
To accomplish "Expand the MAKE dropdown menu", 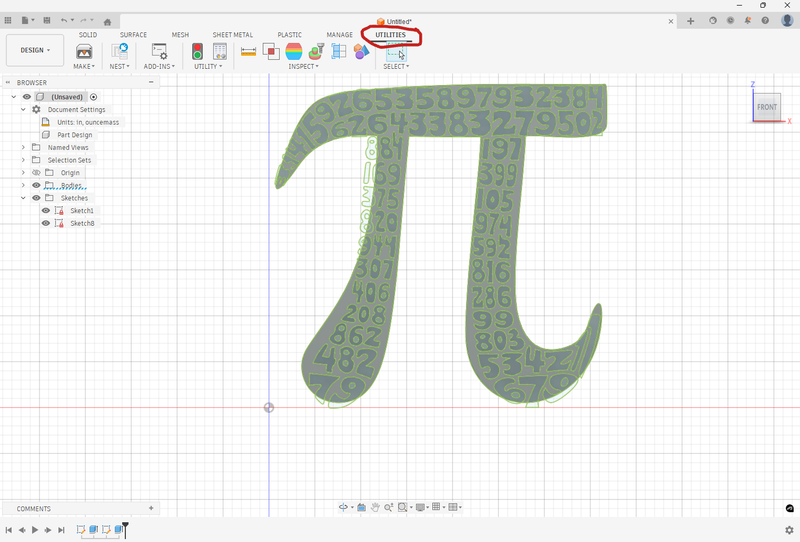I will (84, 66).
